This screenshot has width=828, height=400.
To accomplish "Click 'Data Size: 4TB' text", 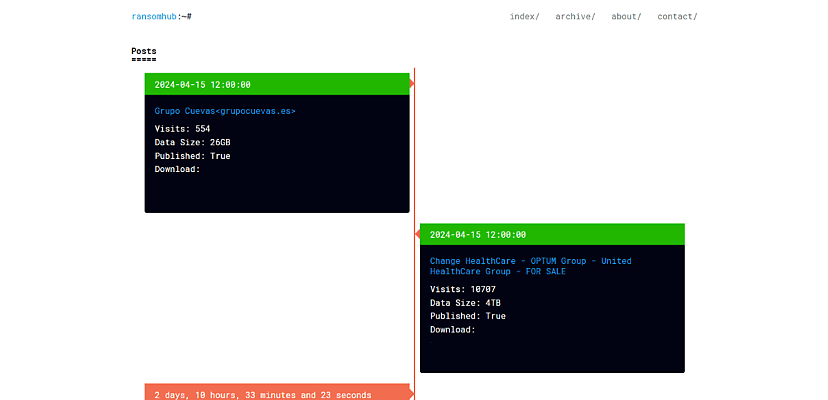I will coord(465,303).
